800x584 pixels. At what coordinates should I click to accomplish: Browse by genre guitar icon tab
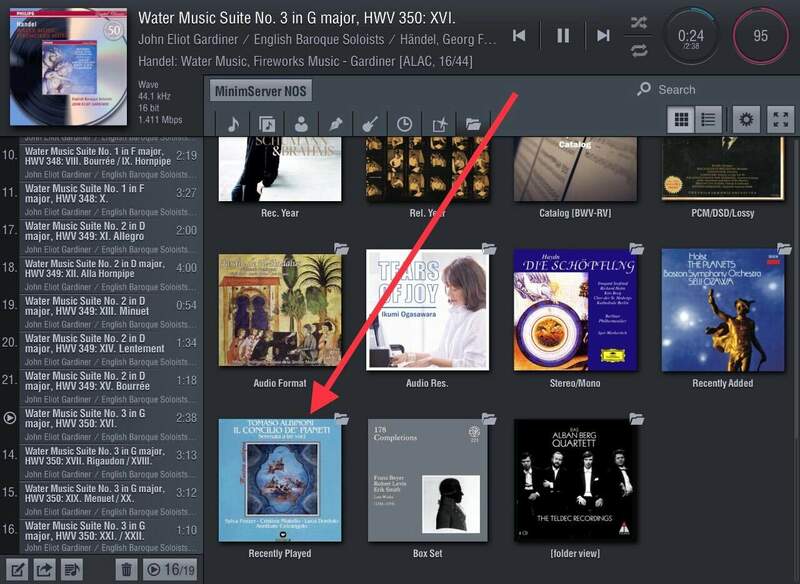point(370,124)
